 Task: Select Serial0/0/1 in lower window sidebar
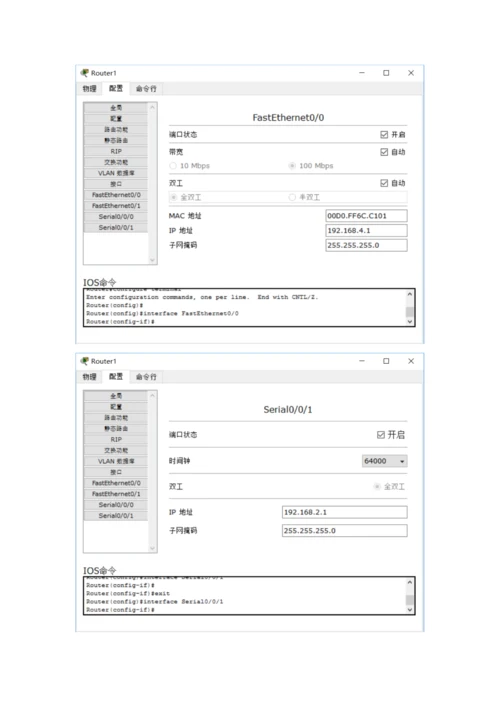pos(116,515)
